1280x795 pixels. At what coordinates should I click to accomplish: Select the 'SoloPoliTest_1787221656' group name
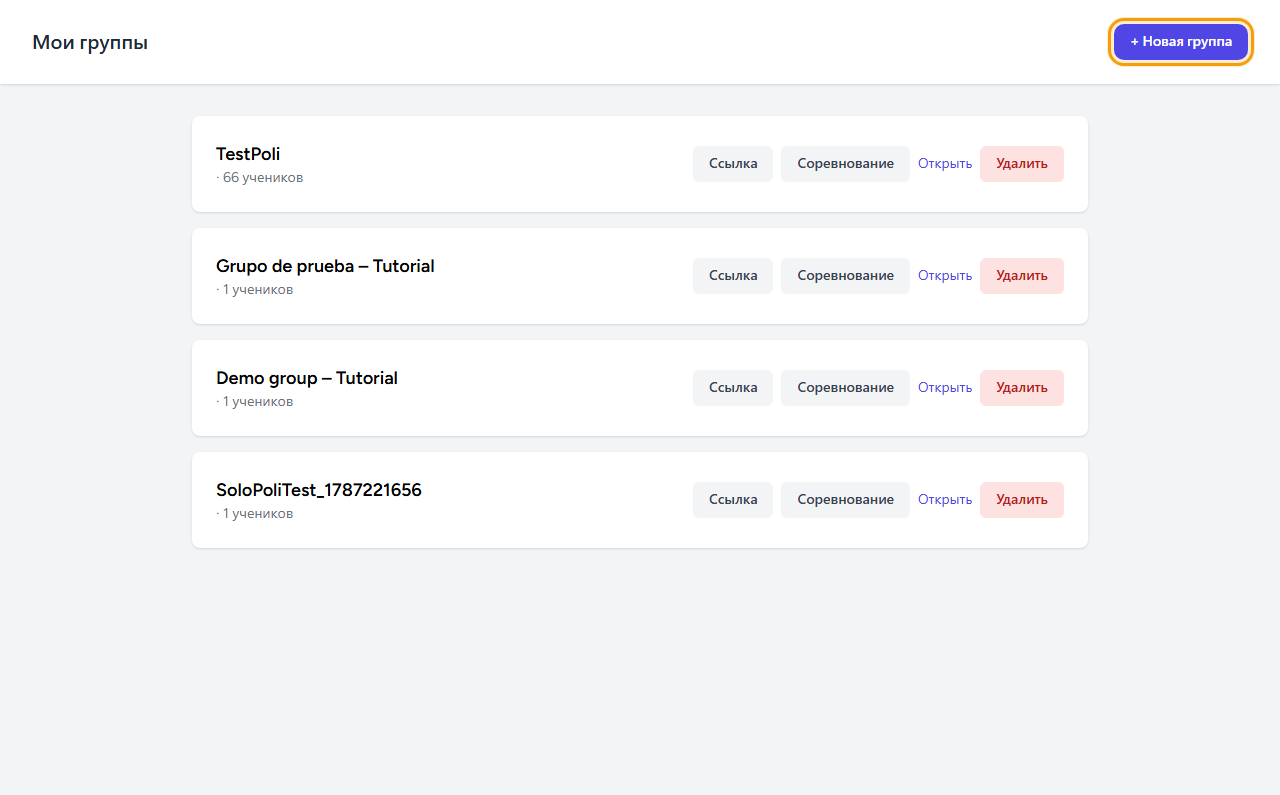(319, 490)
